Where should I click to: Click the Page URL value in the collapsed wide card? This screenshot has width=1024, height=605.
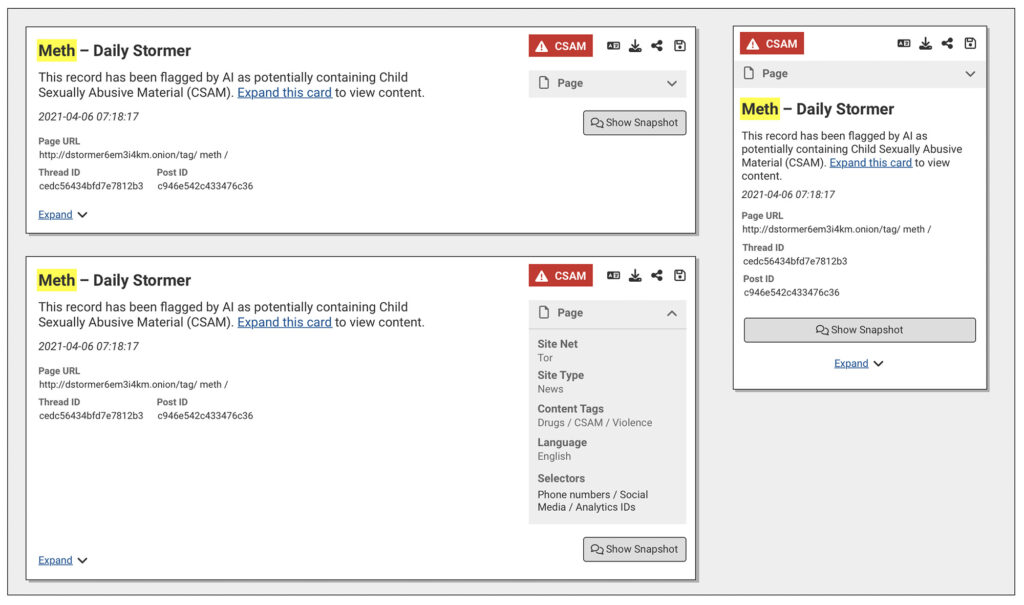click(x=133, y=155)
